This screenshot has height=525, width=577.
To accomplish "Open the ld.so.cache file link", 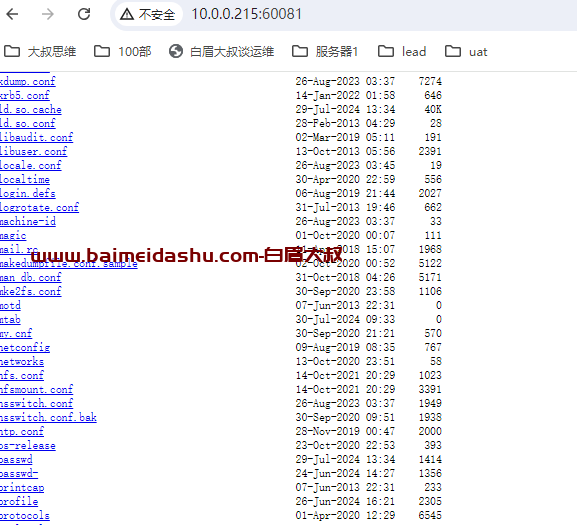I will click(x=31, y=110).
